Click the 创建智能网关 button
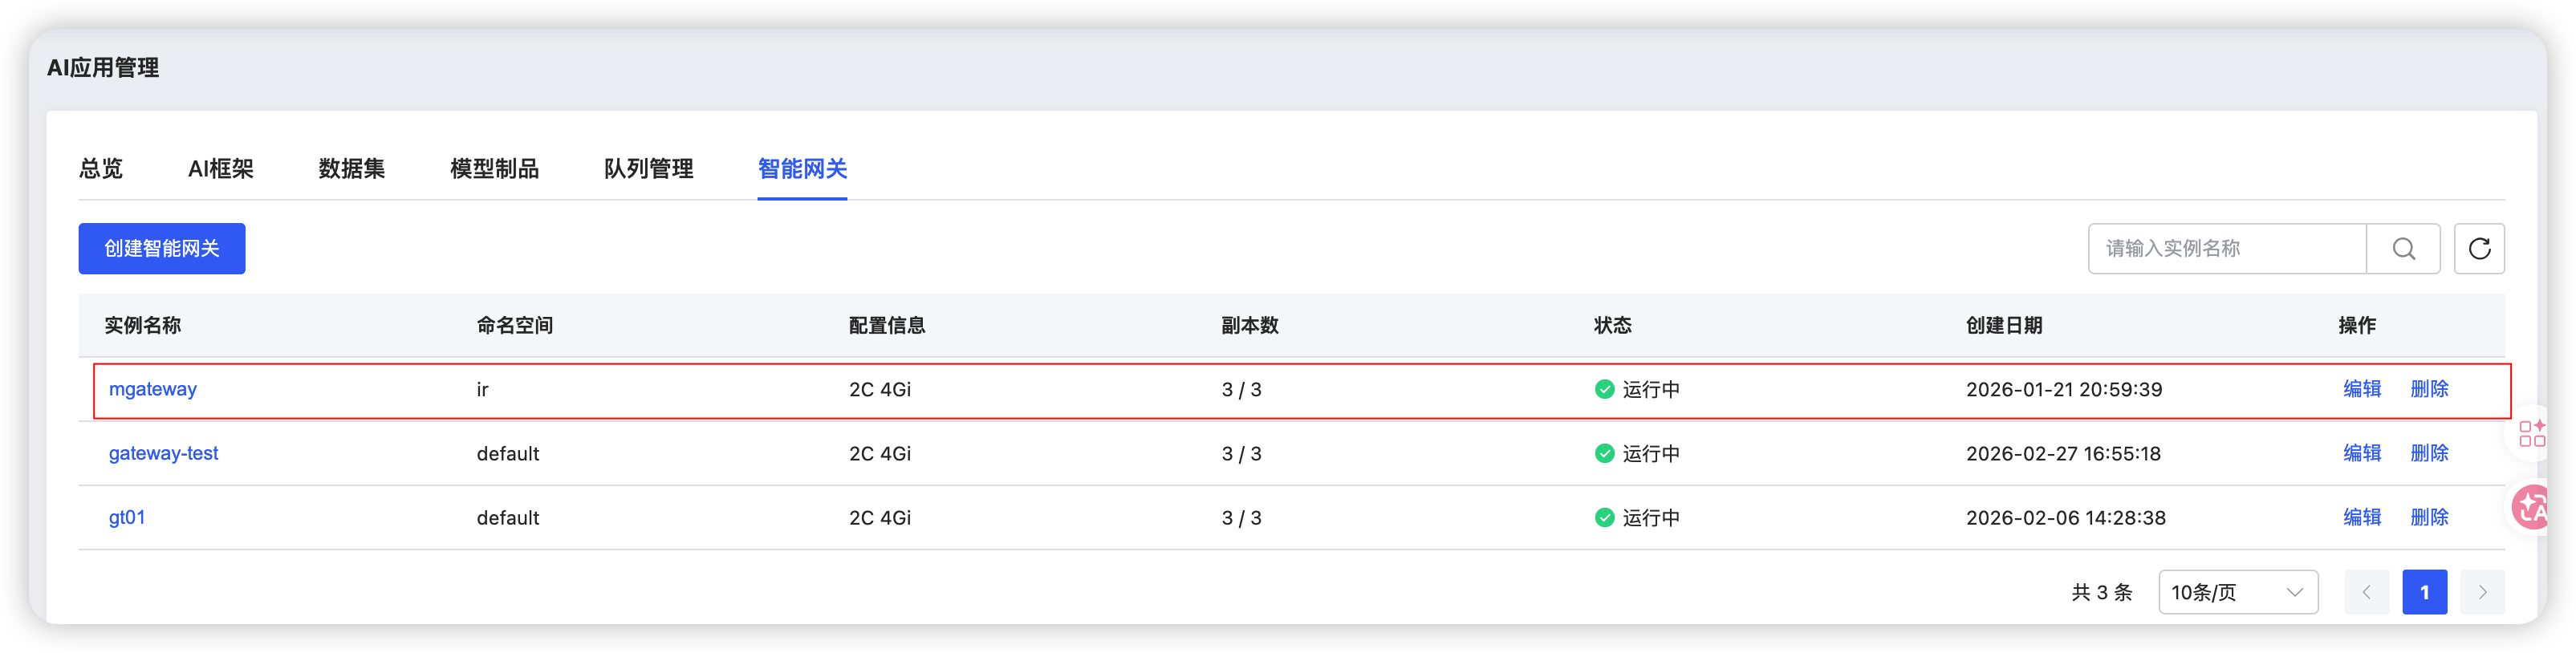 click(162, 249)
